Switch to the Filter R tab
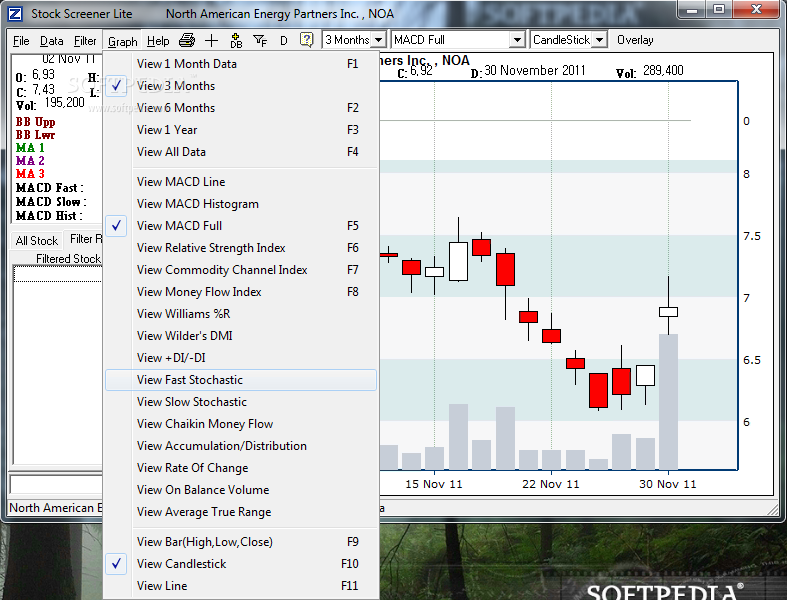This screenshot has width=787, height=600. point(84,239)
